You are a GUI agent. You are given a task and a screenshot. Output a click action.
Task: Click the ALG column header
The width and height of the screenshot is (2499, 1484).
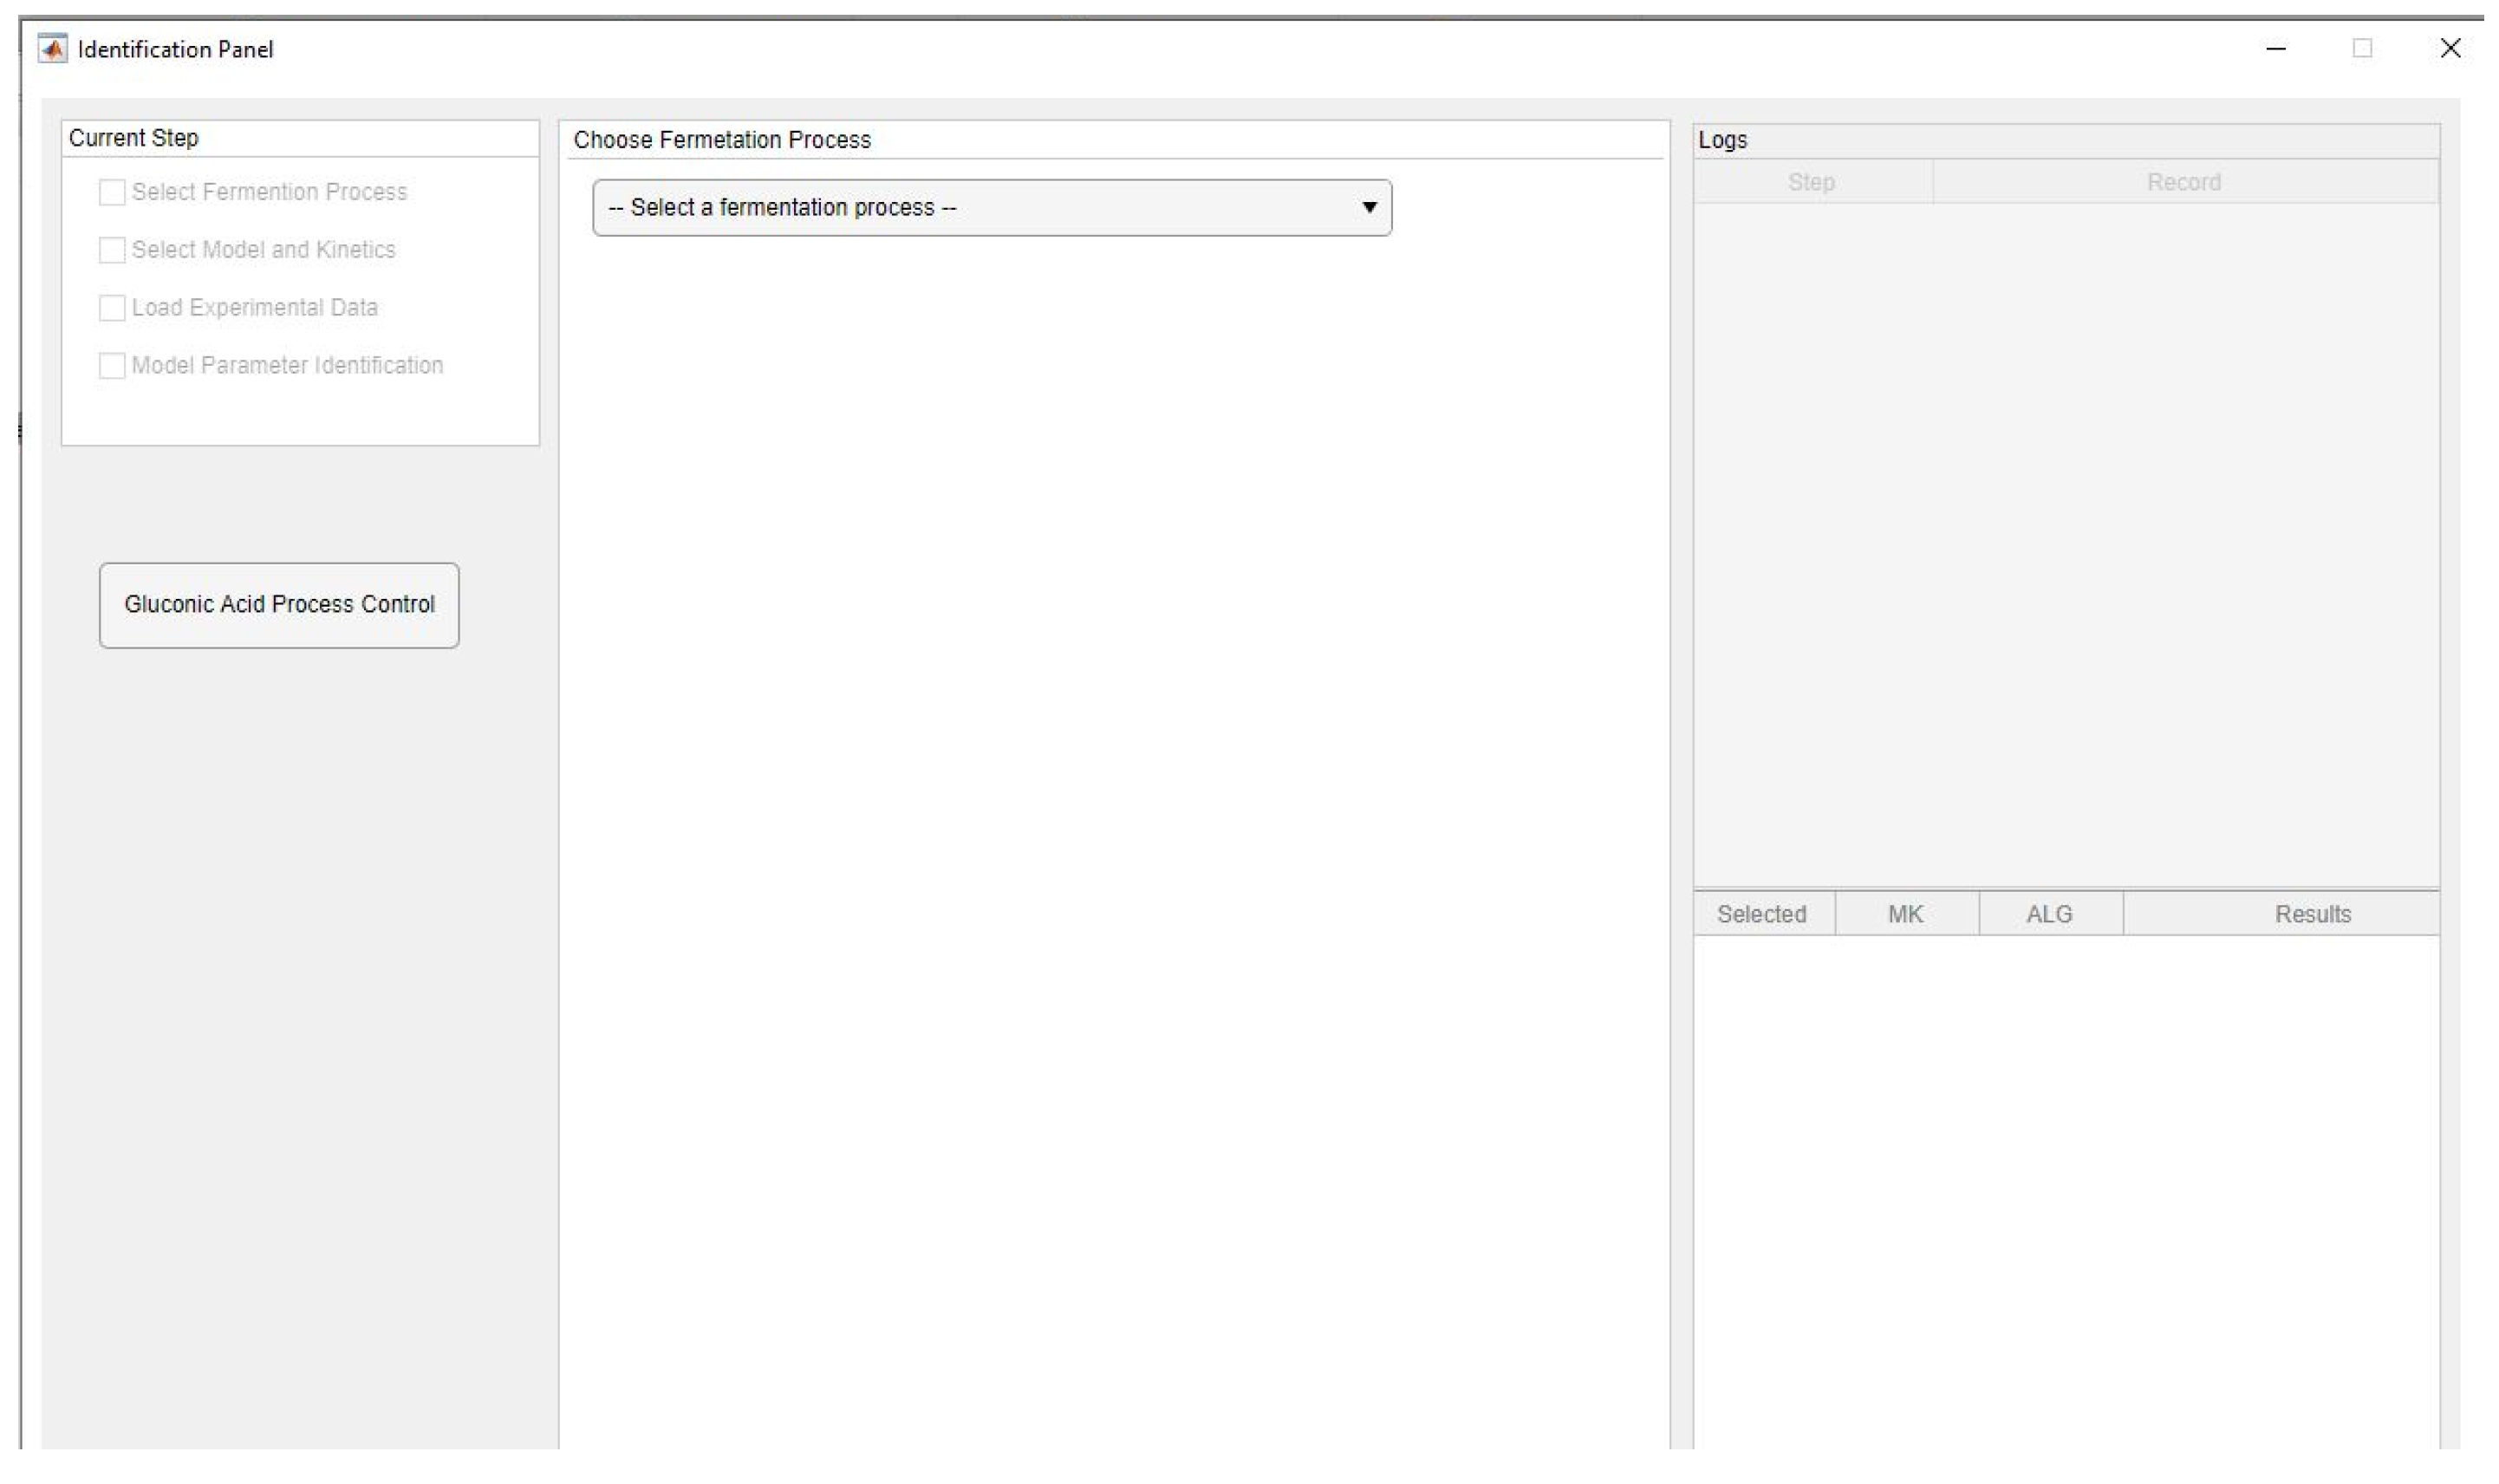[2049, 914]
